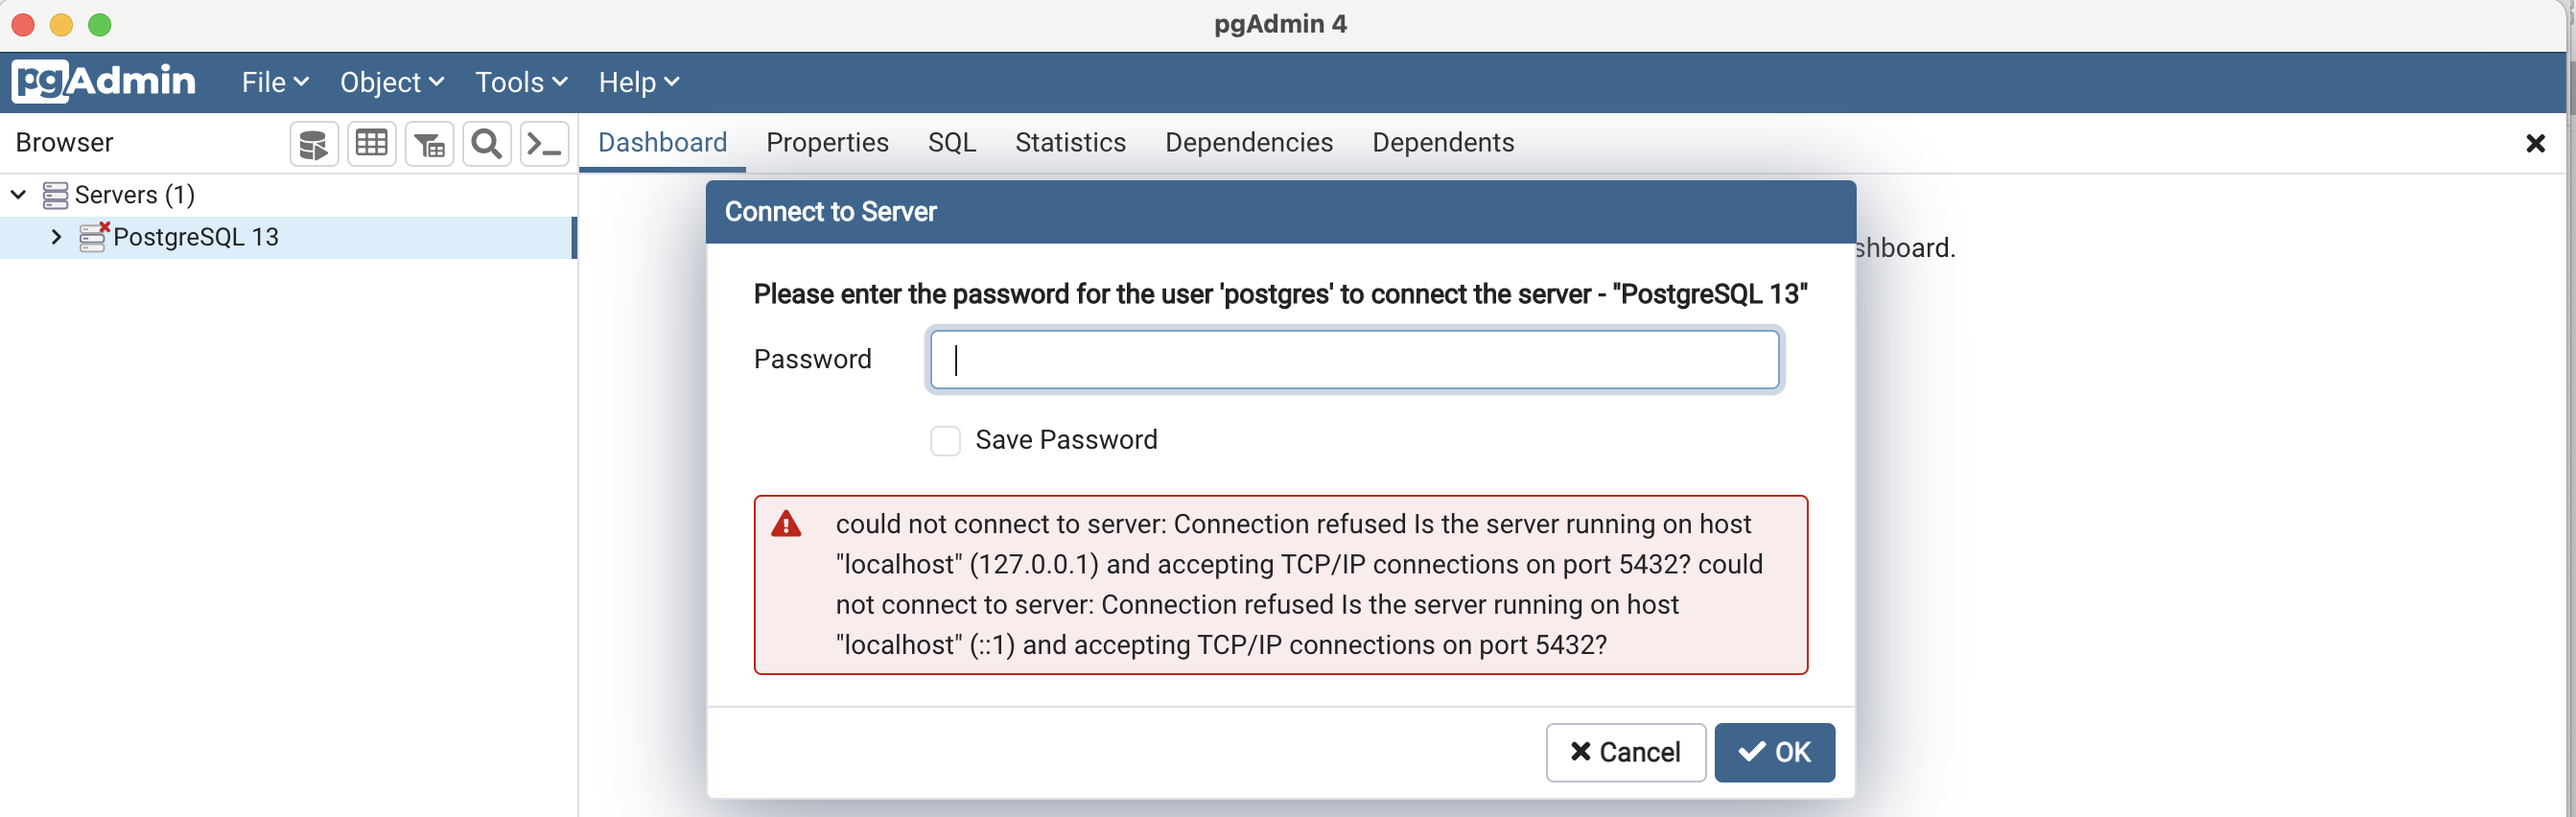The image size is (2576, 817).
Task: Click the Password field label
Action: tap(812, 359)
